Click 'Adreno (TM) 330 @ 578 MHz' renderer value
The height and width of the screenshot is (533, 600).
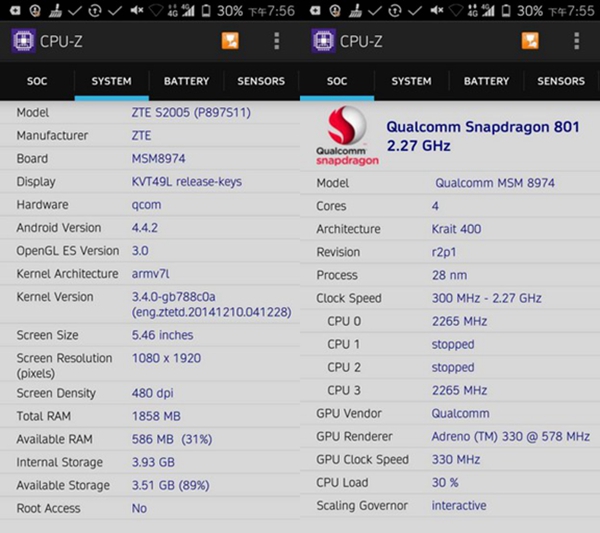[x=510, y=437]
